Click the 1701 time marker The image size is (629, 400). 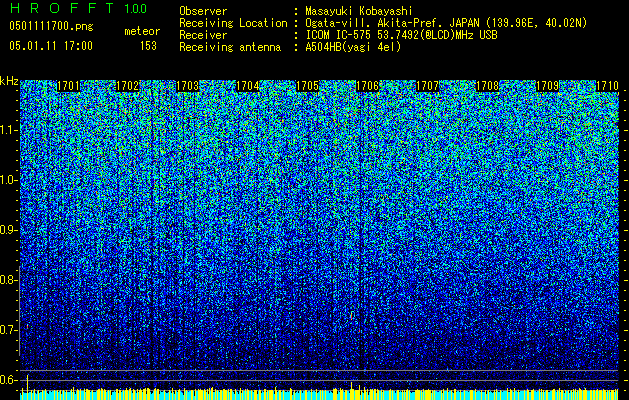pos(68,86)
